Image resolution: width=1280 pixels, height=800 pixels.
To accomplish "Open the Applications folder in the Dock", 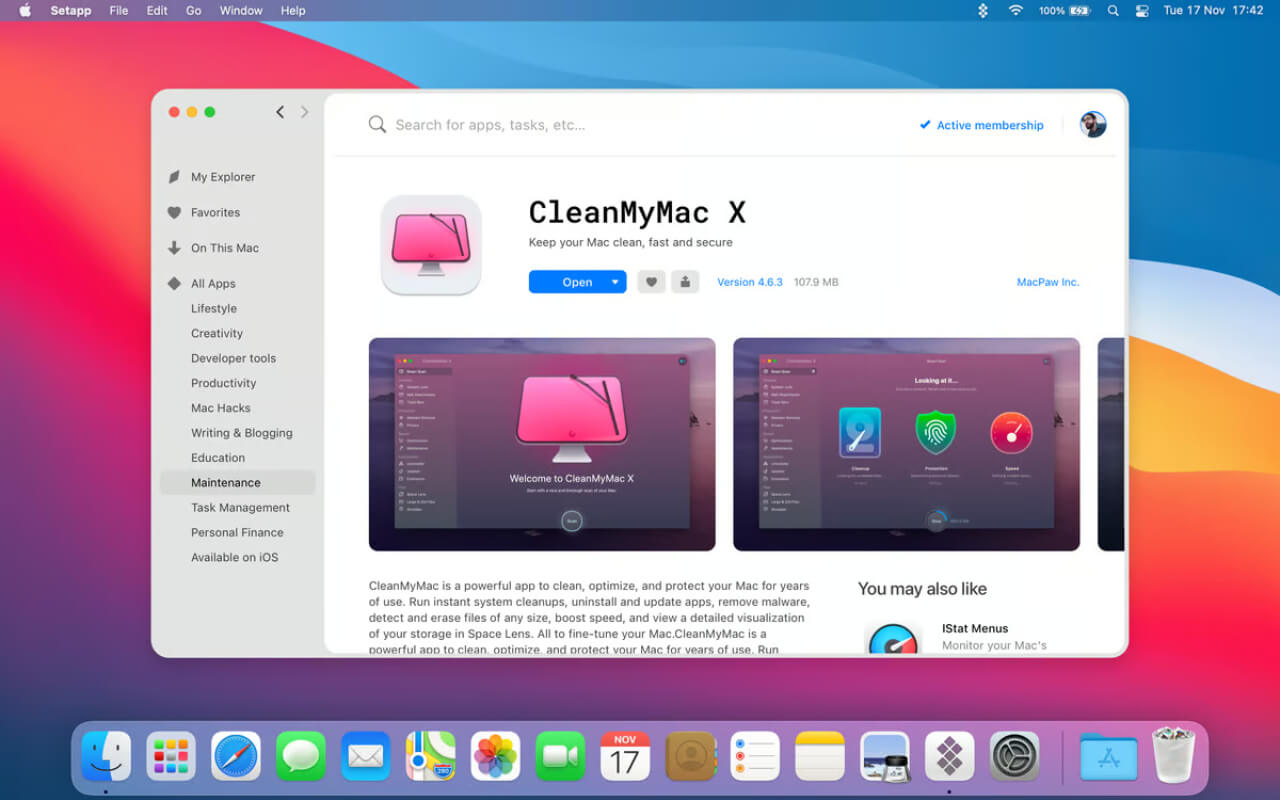I will (x=1109, y=757).
